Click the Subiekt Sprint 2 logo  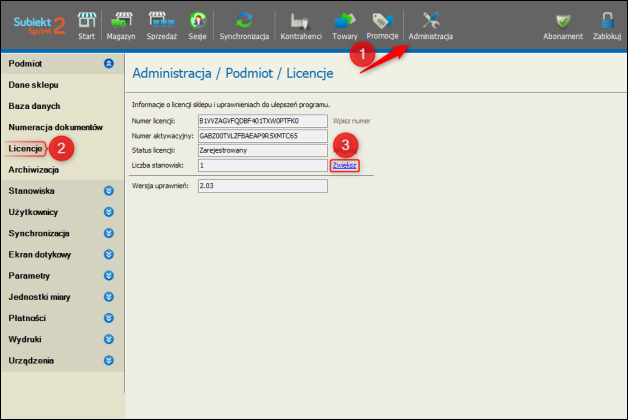click(39, 26)
